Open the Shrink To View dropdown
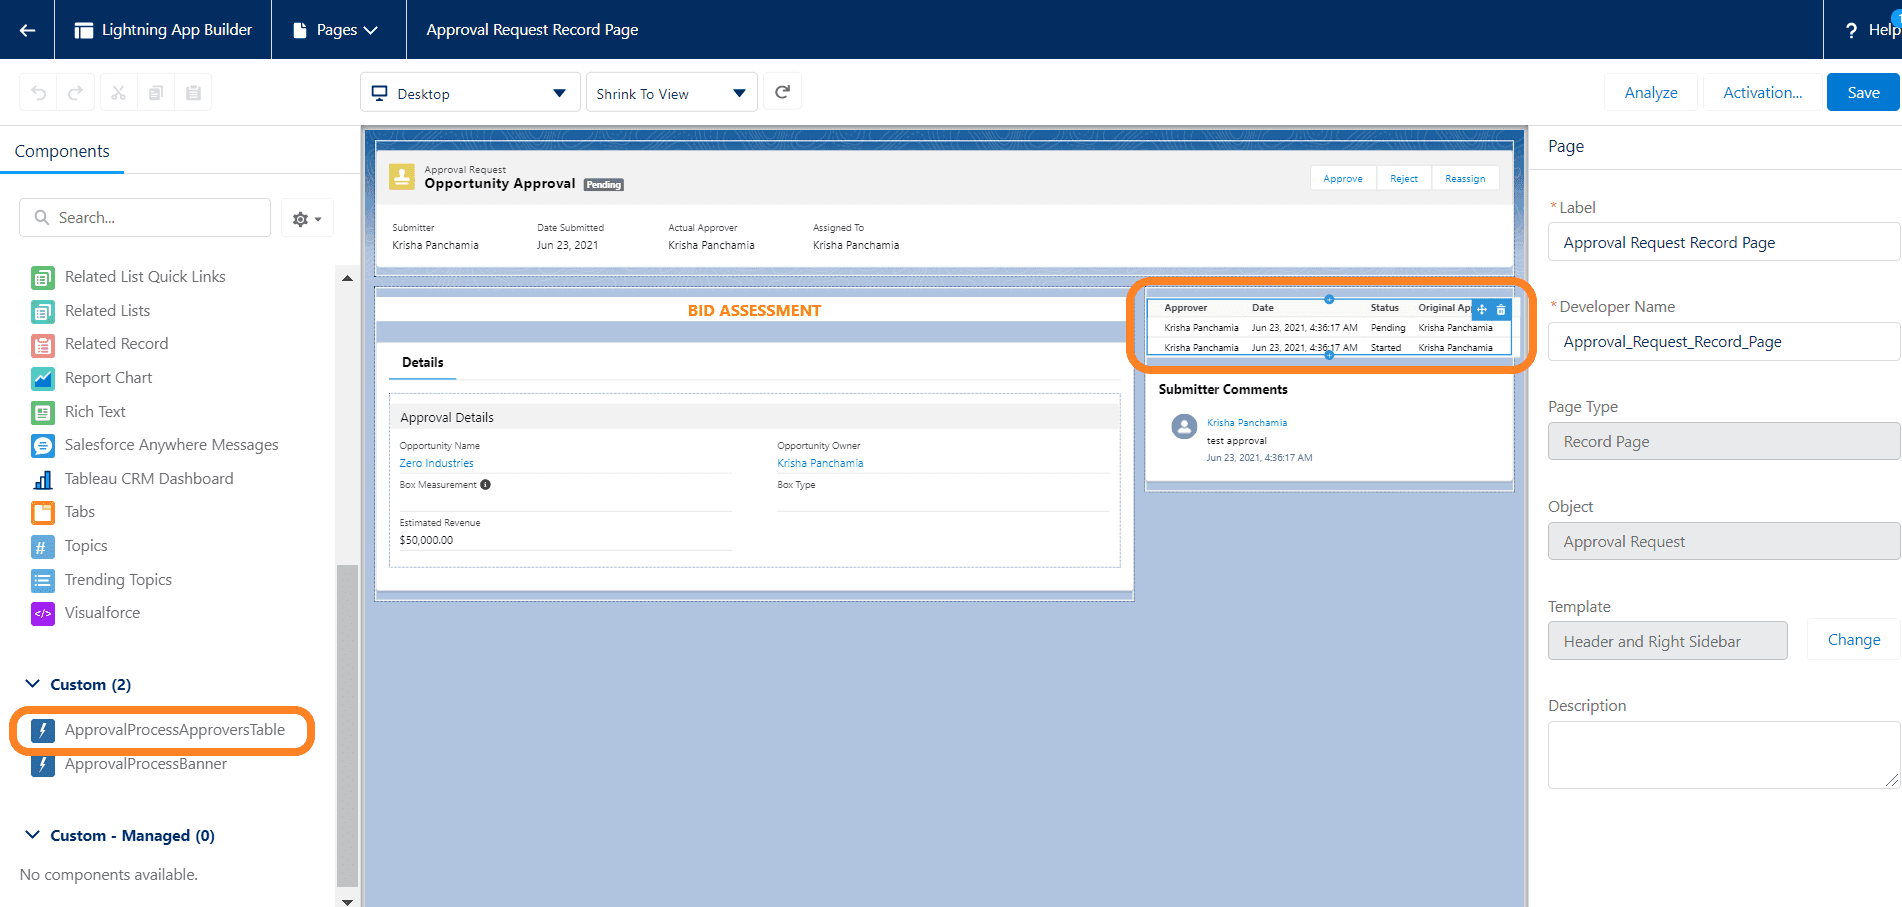 [x=671, y=93]
